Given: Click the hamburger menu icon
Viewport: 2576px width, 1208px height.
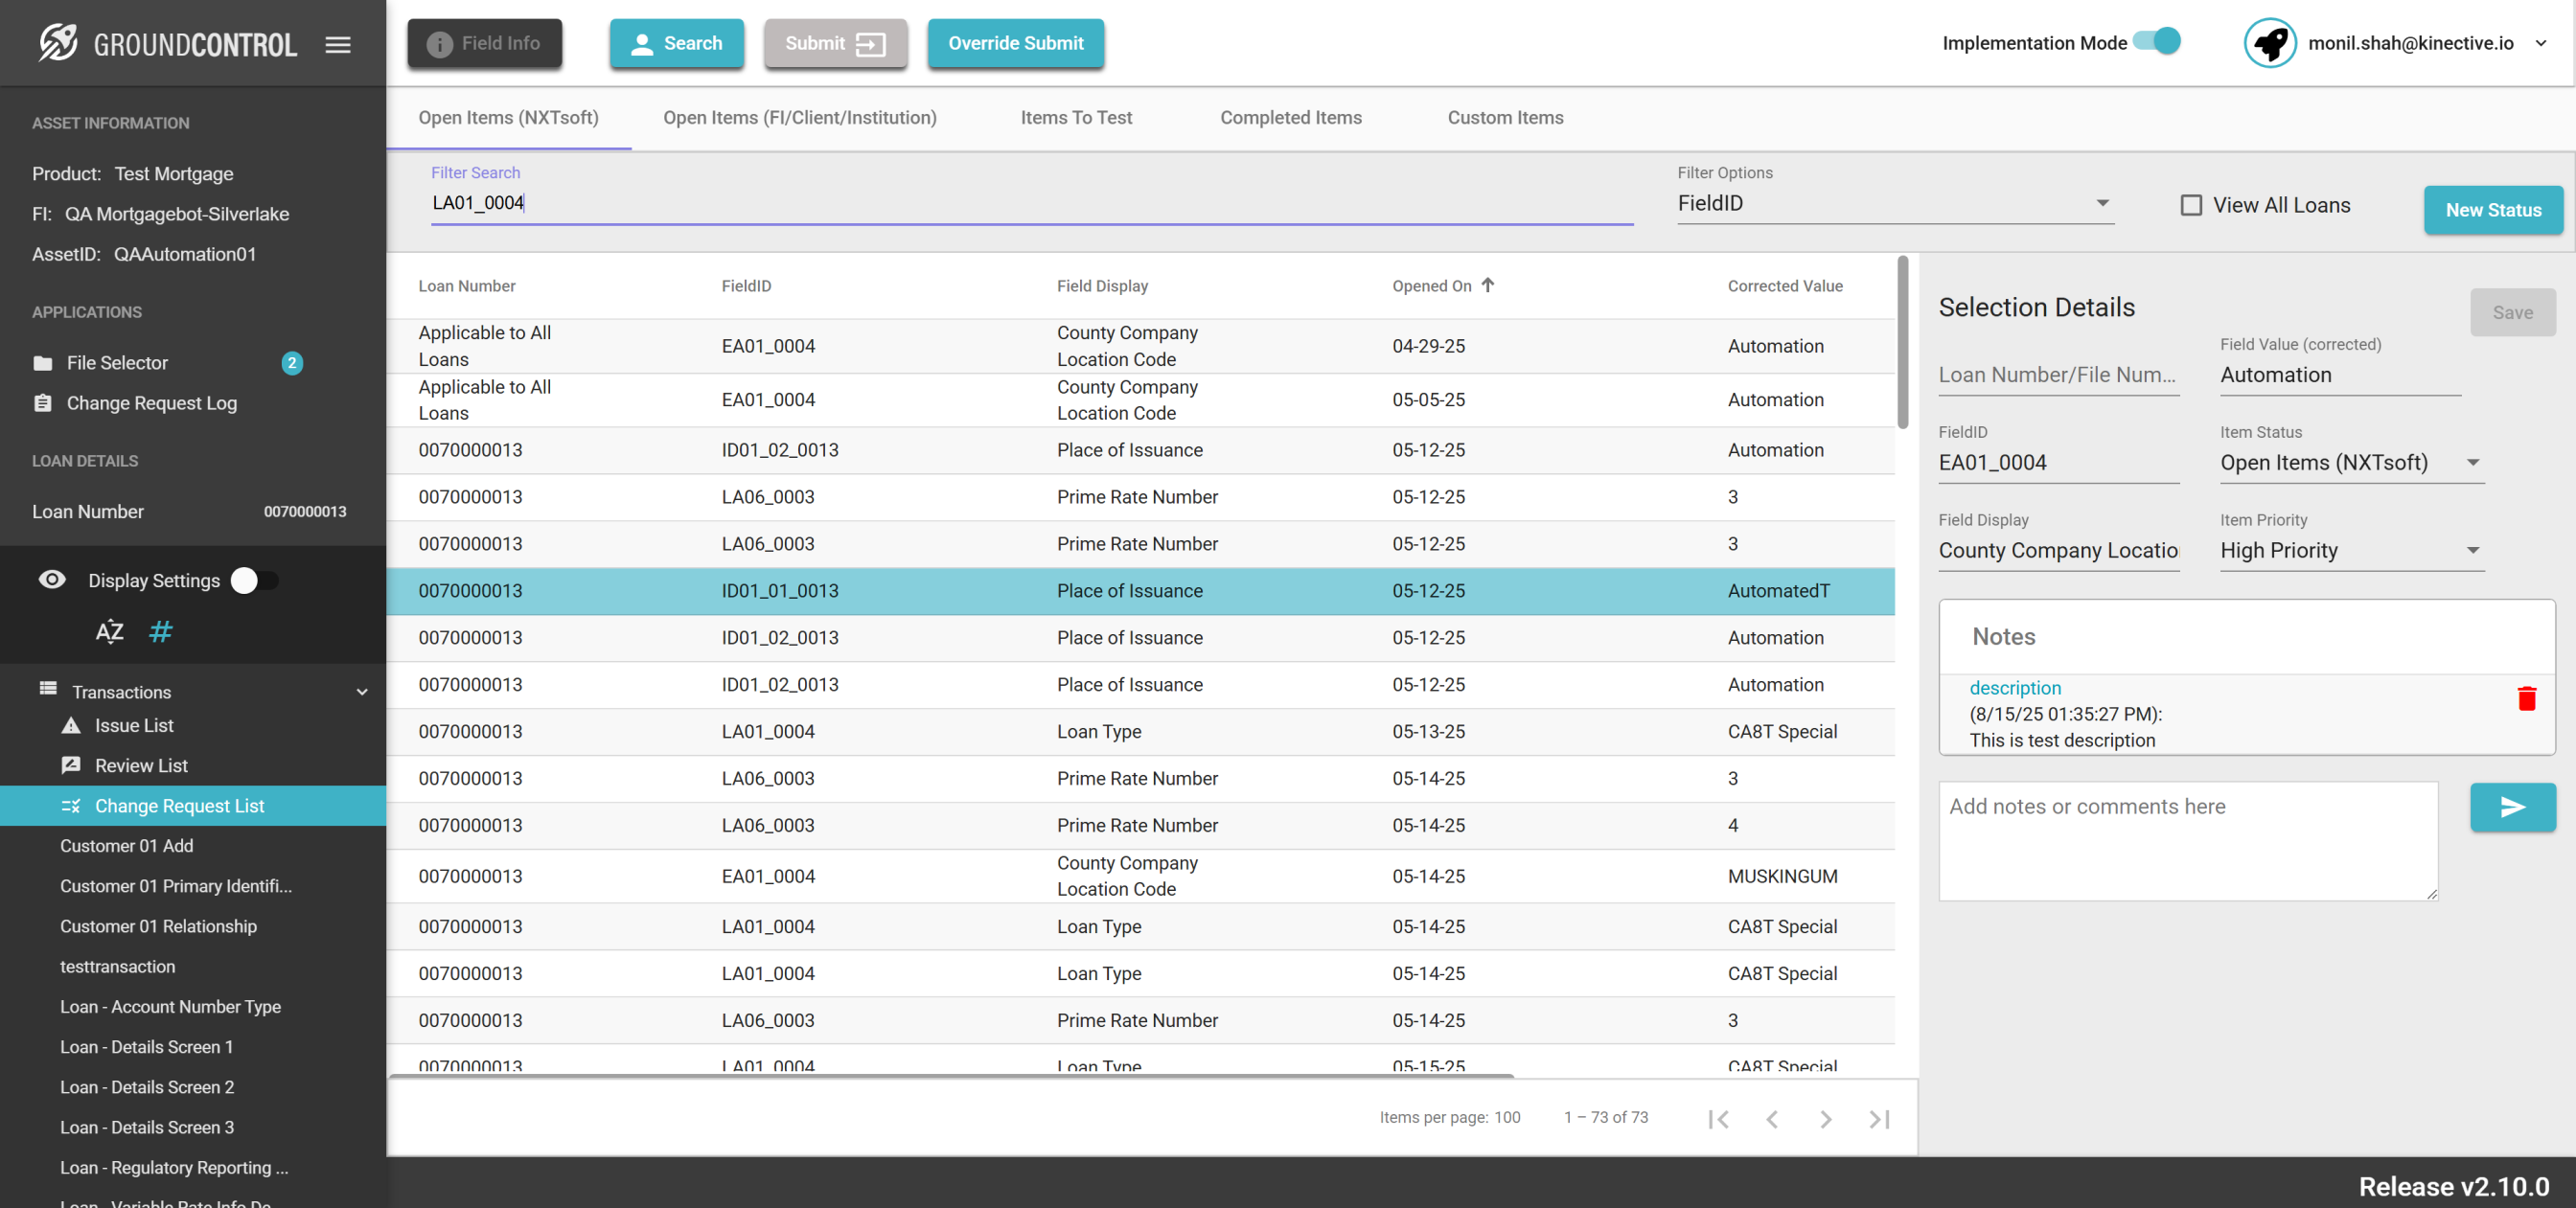Looking at the screenshot, I should click(x=338, y=44).
